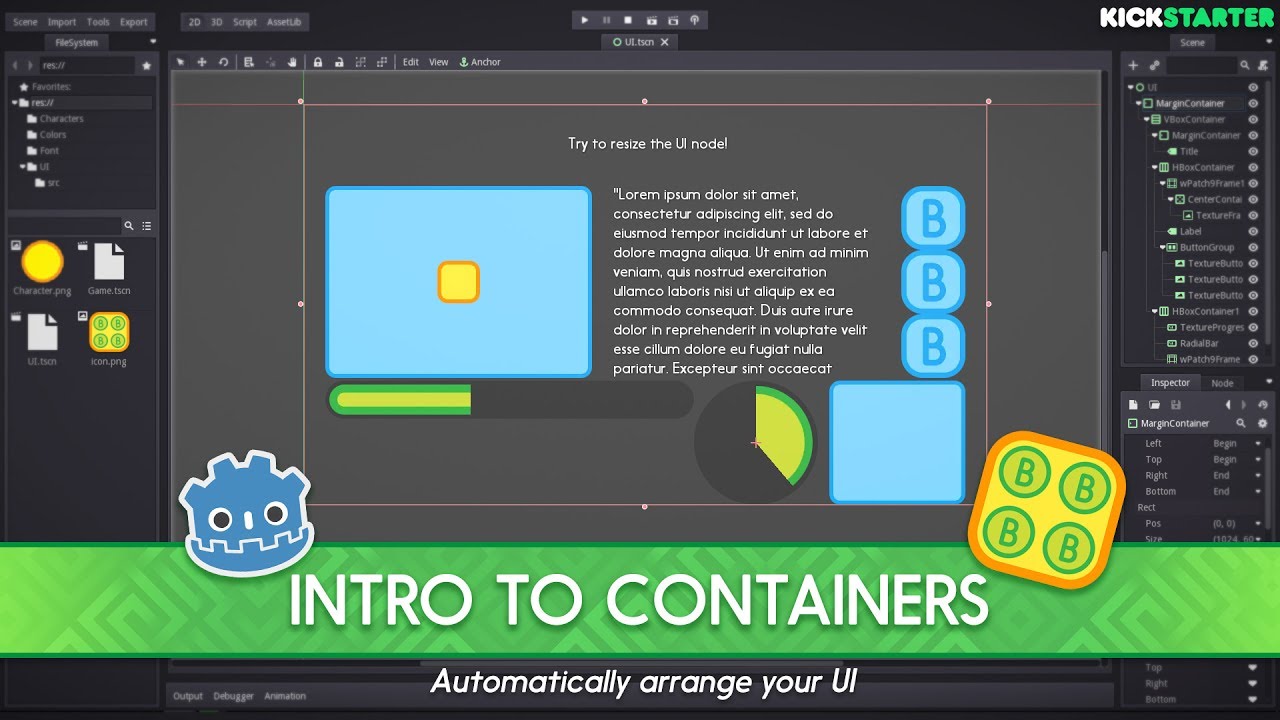Add res:// to favorites with star icon
The width and height of the screenshot is (1280, 720).
[146, 66]
